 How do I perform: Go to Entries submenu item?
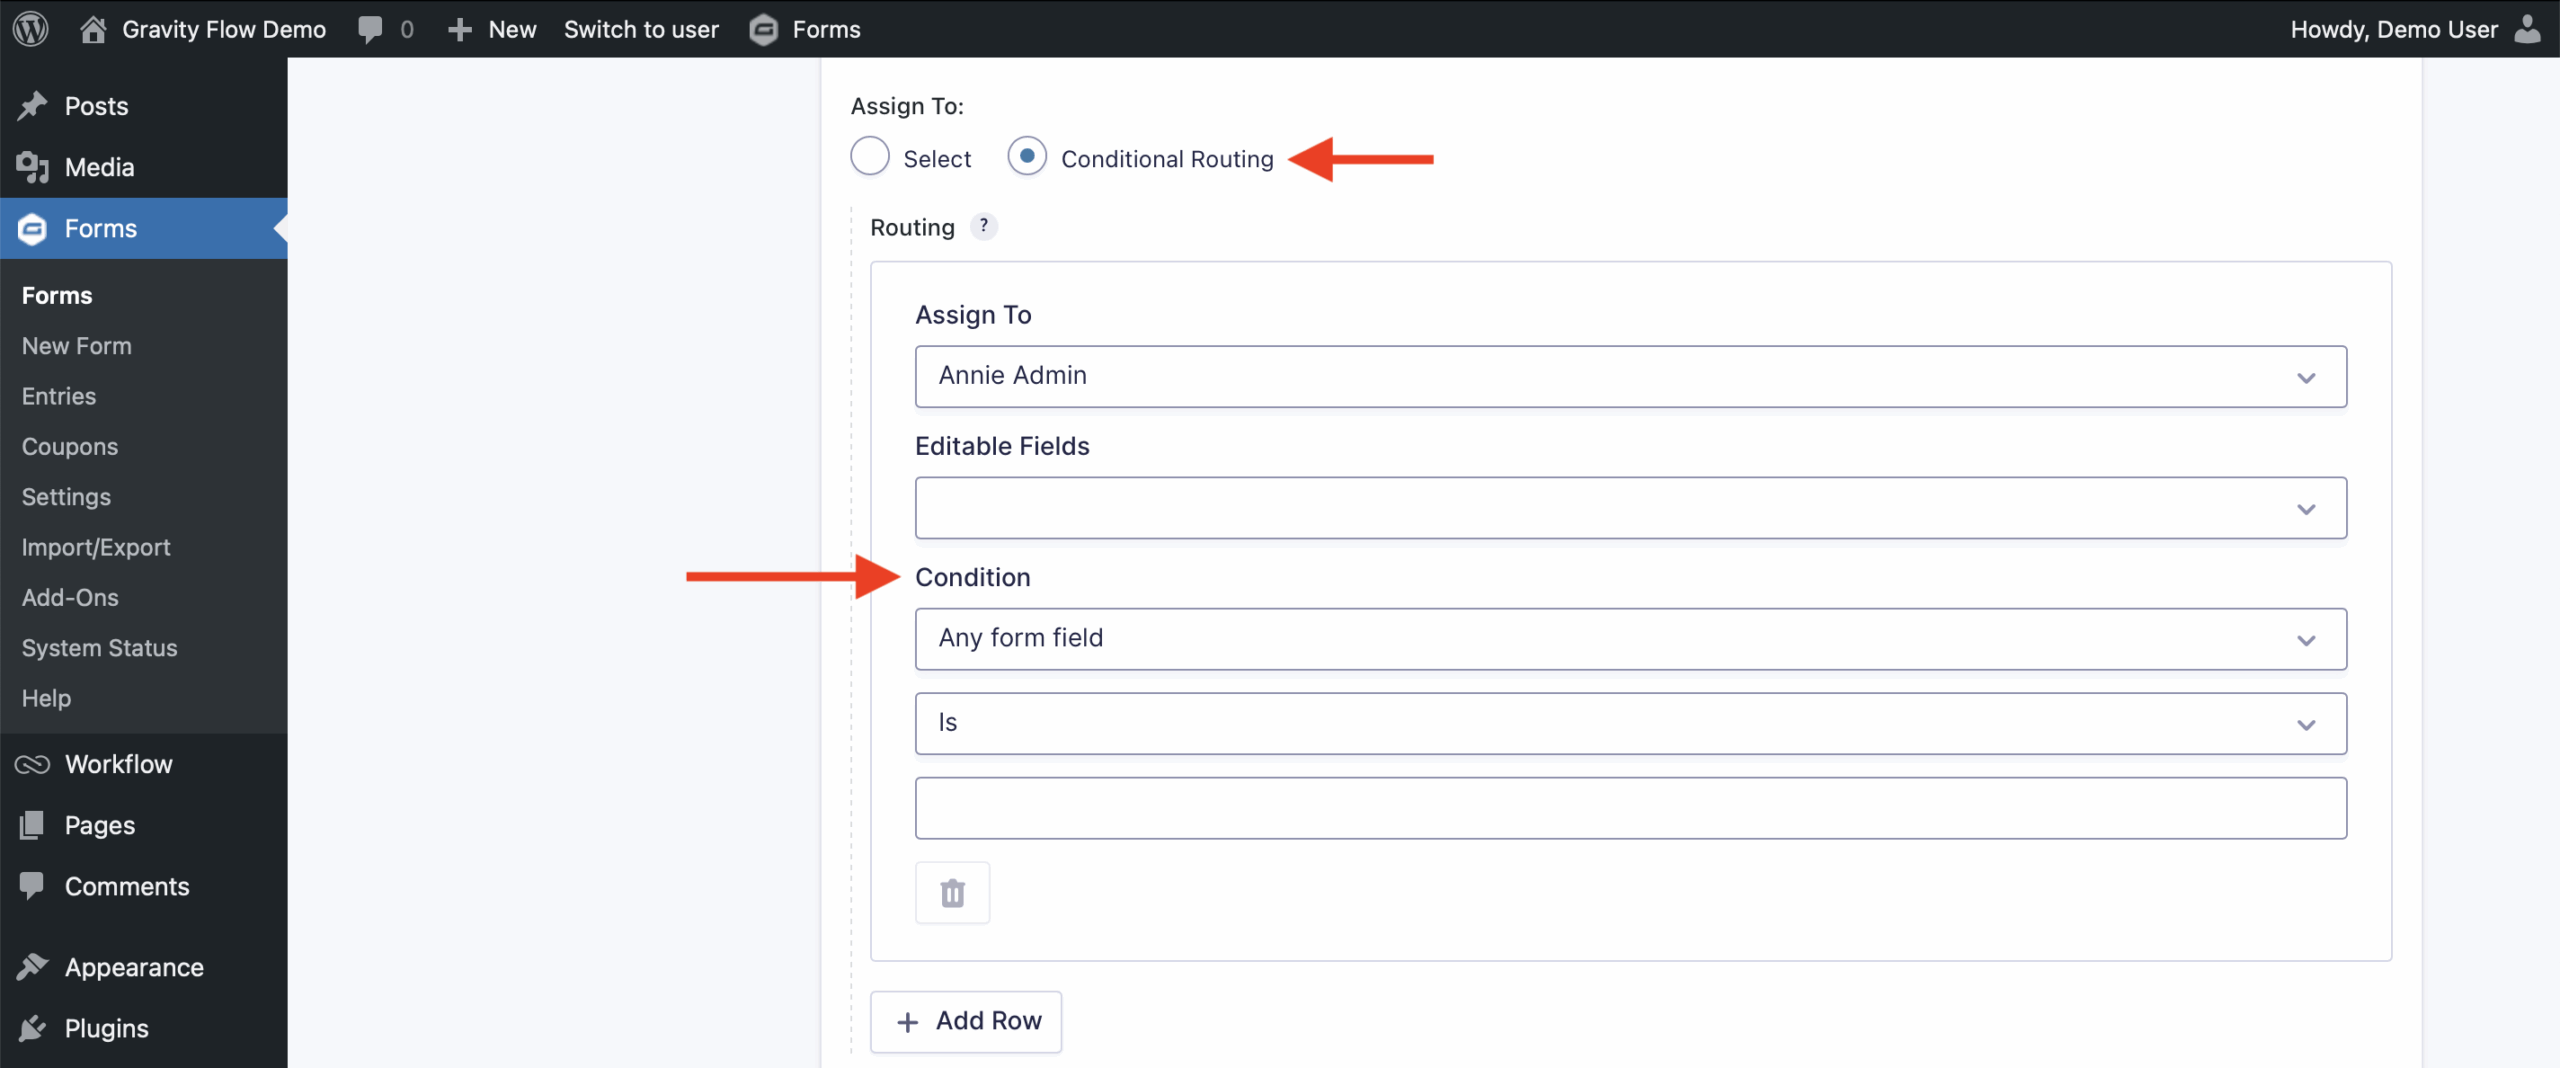tap(59, 396)
